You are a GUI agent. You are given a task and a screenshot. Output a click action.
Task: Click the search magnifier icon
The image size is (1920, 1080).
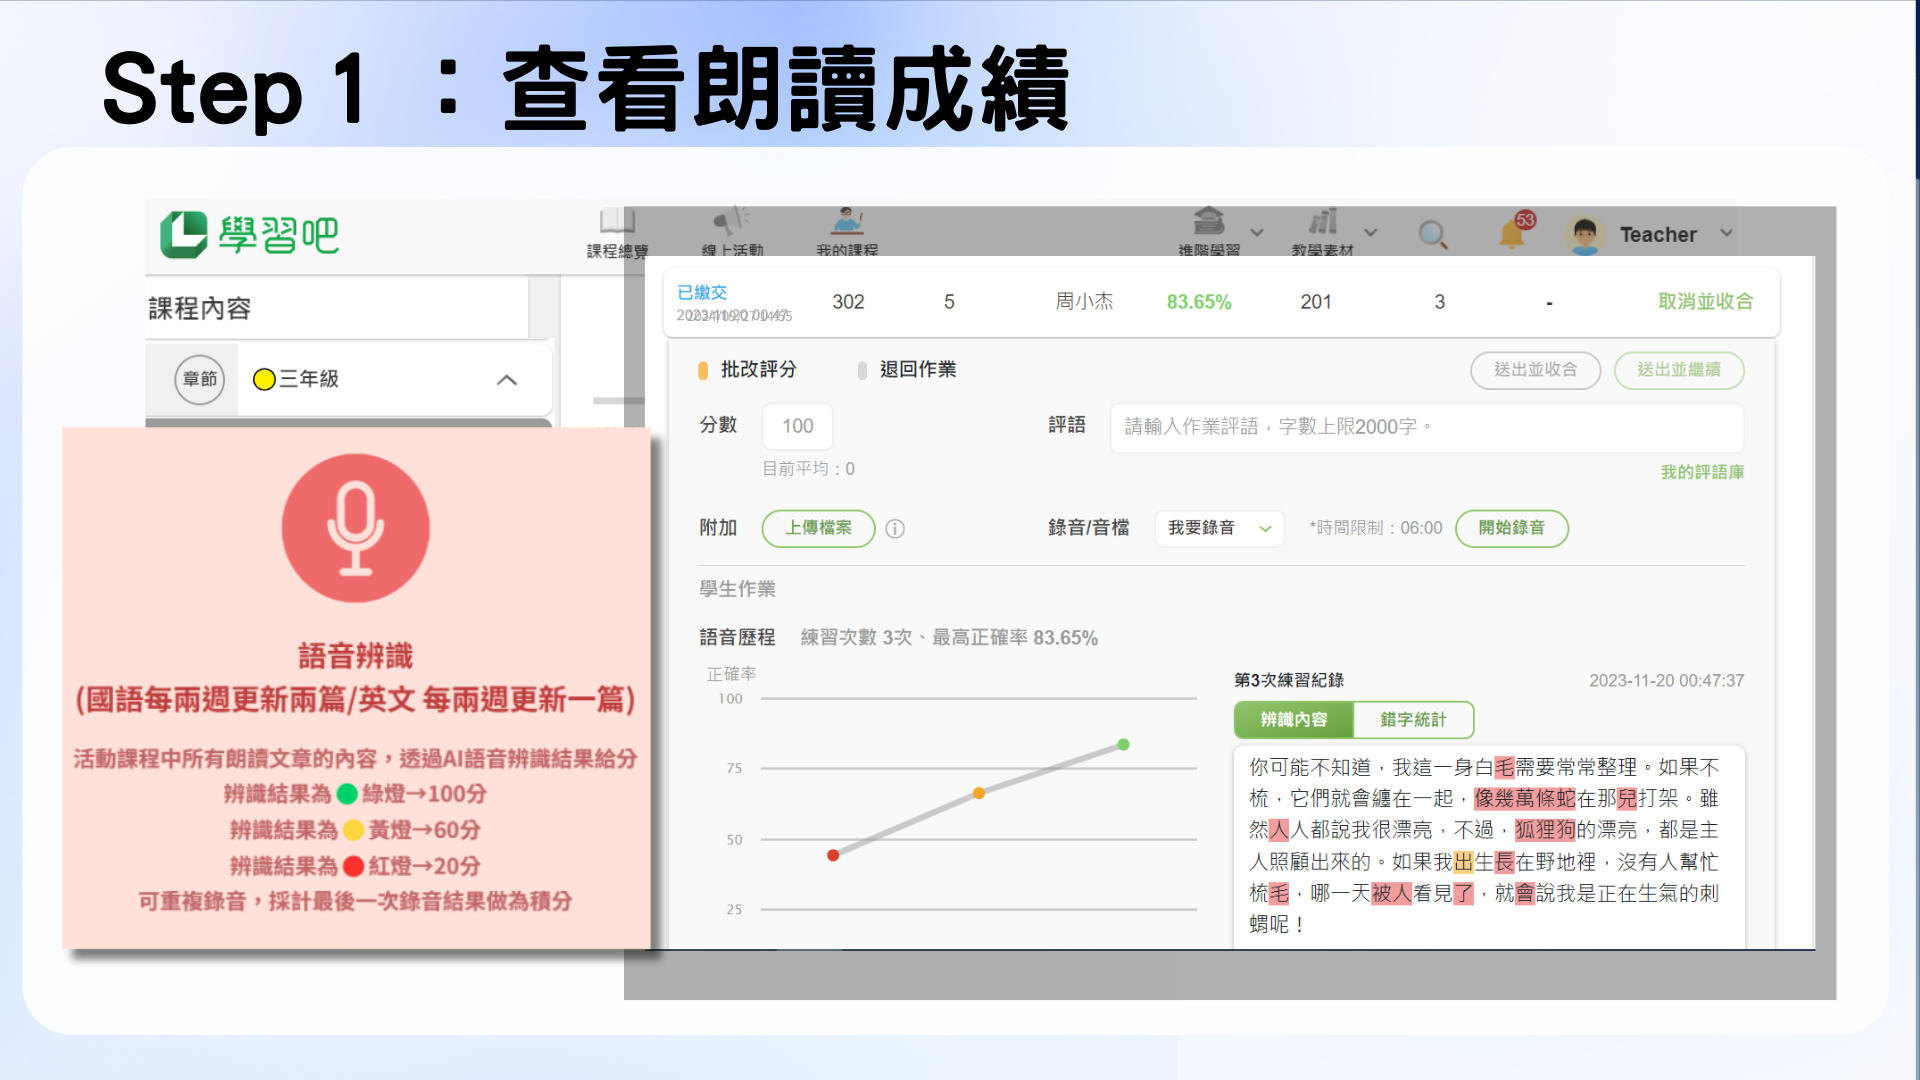(1433, 235)
